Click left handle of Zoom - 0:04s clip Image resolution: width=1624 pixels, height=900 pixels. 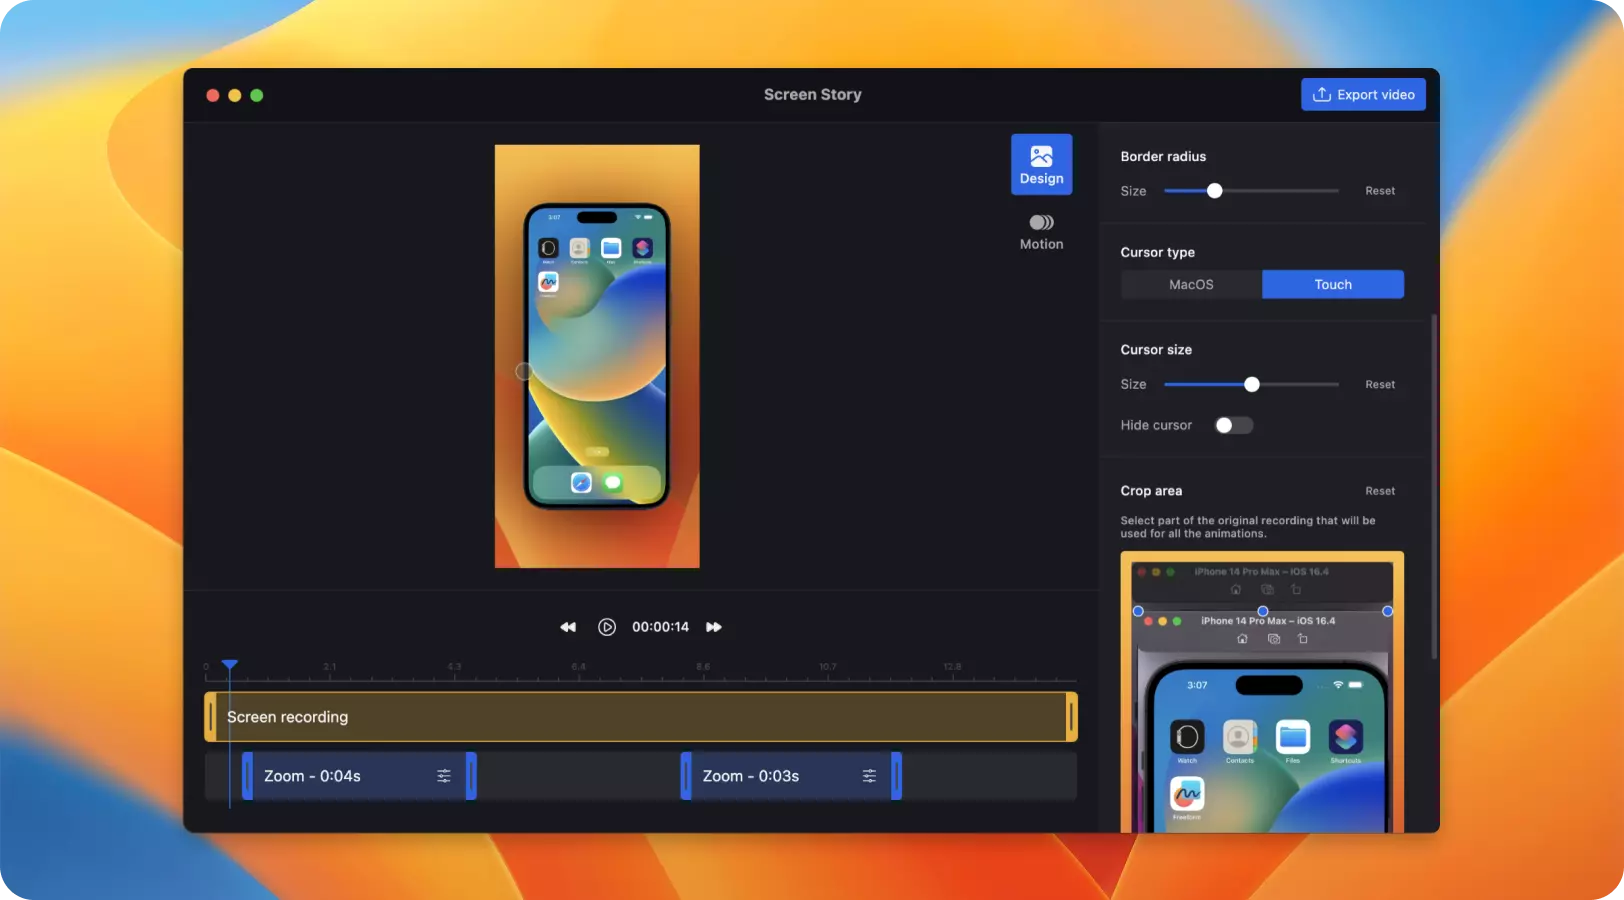pyautogui.click(x=247, y=776)
